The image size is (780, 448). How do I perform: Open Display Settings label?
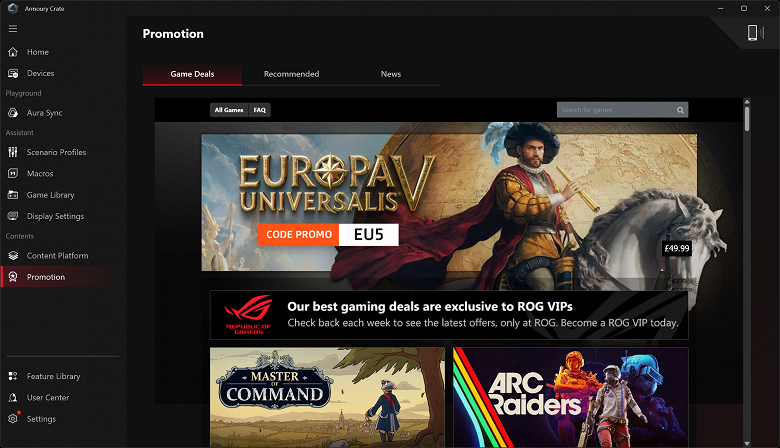tap(55, 216)
